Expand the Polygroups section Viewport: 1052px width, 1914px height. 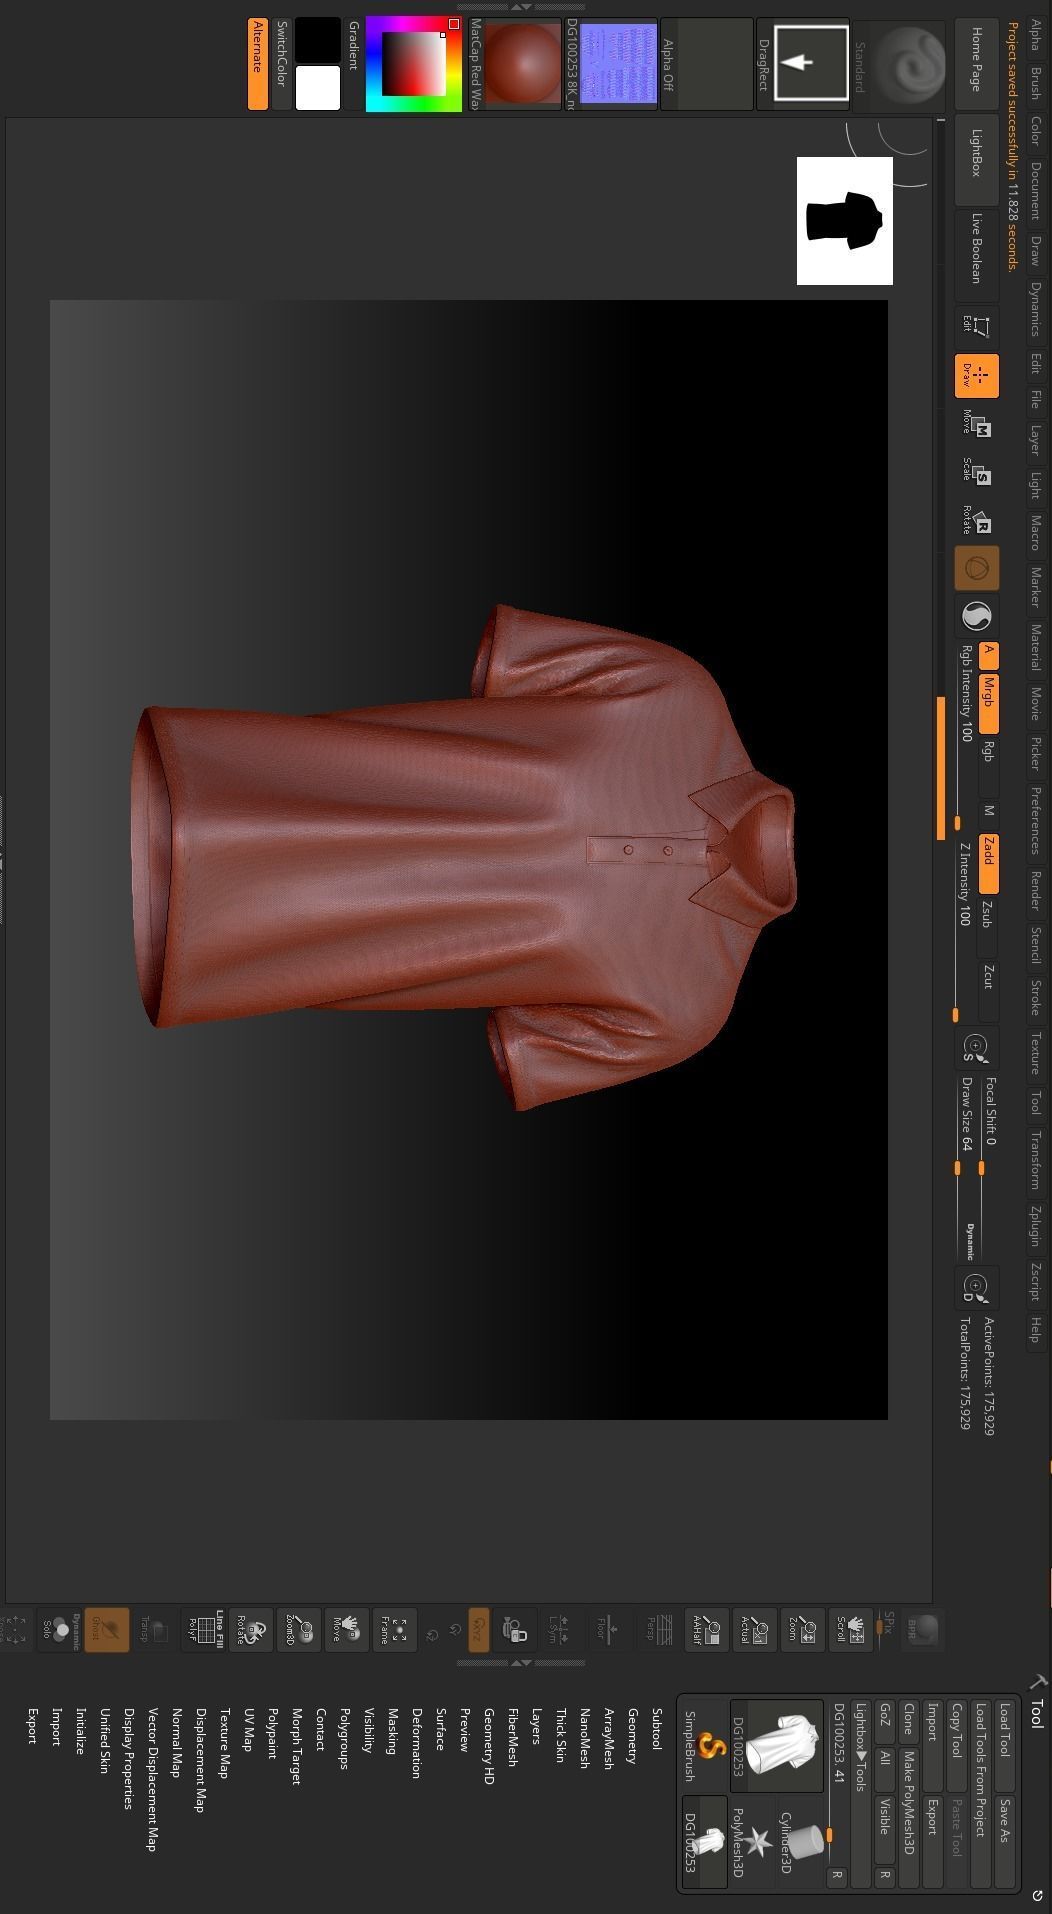click(x=344, y=1738)
